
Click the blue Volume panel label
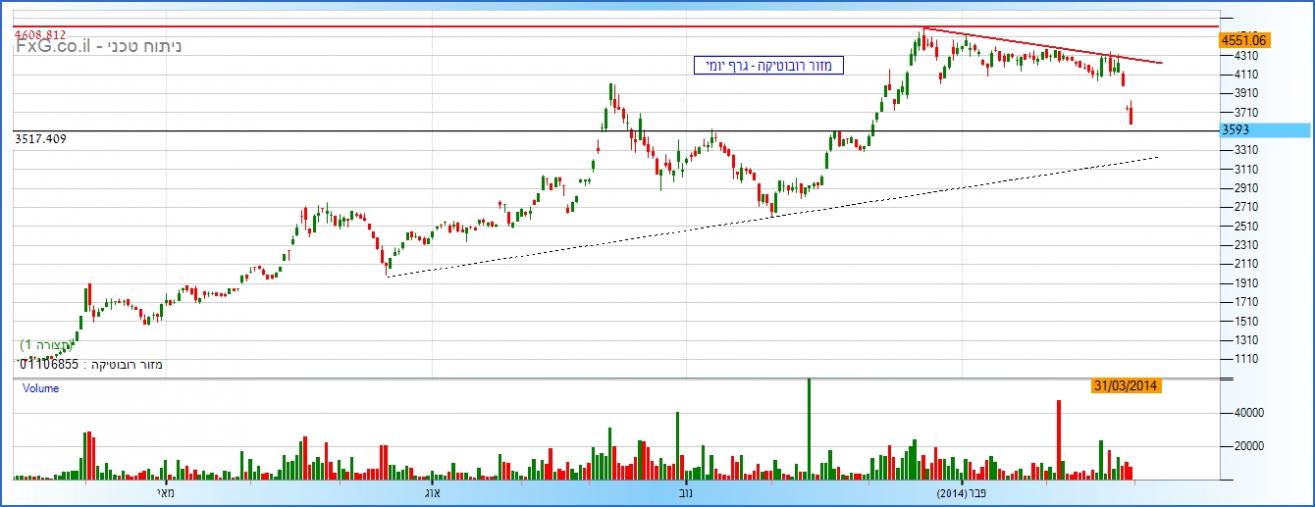coord(40,388)
